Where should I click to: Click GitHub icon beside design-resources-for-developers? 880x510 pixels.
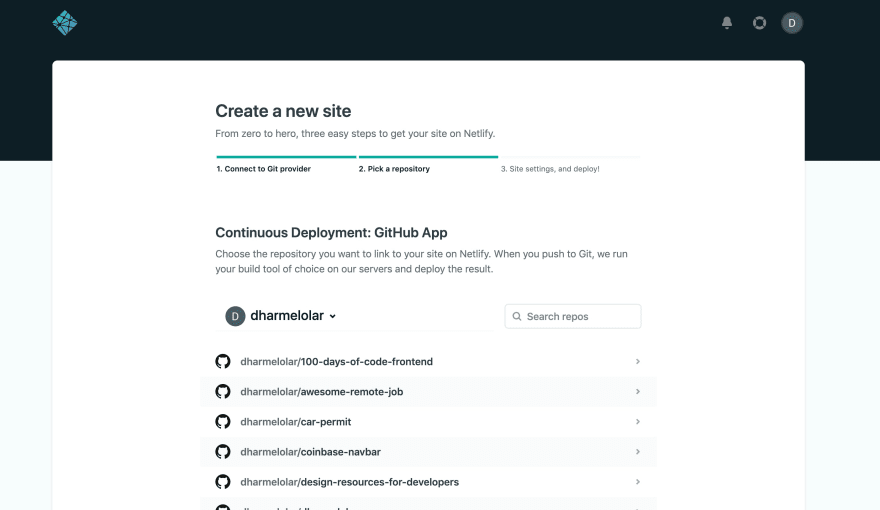223,481
